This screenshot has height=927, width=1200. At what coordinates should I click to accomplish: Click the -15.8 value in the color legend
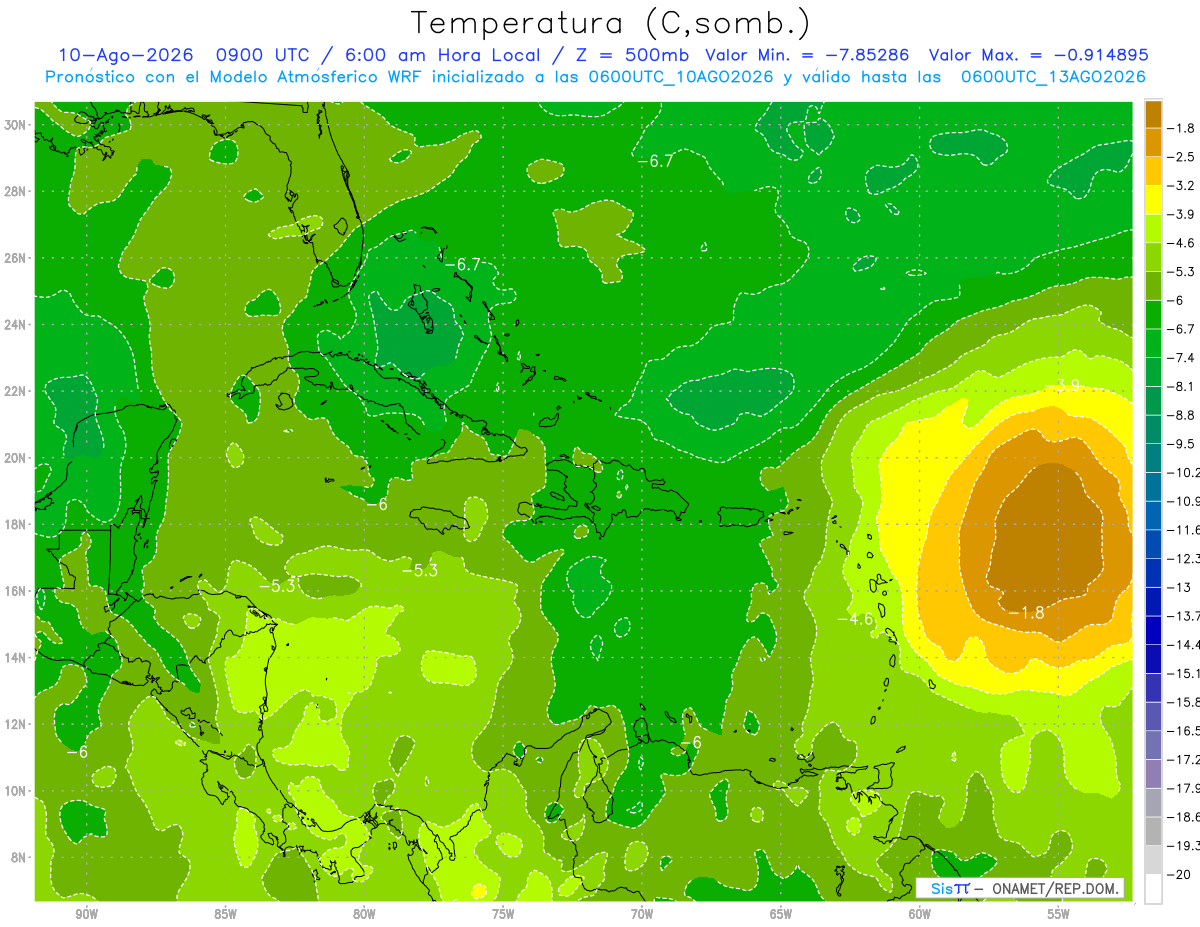click(x=1185, y=702)
